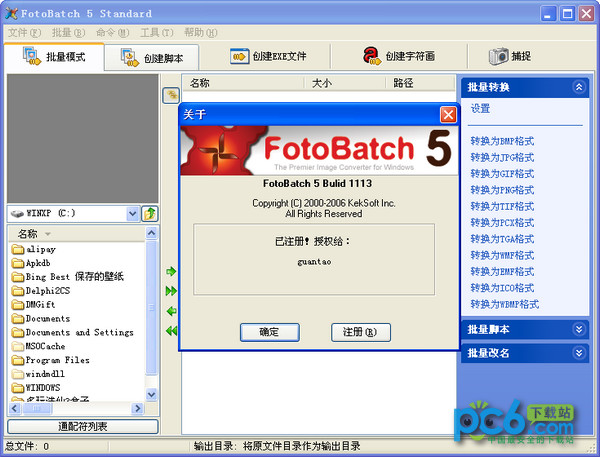Image resolution: width=600 pixels, height=457 pixels.
Task: Open the 文件 menu
Action: pos(24,32)
